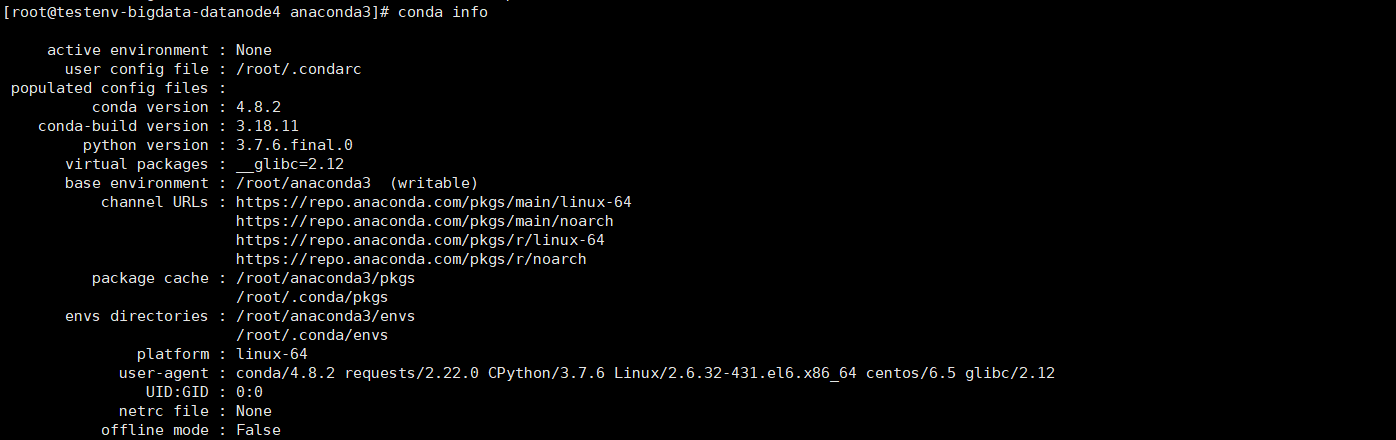Click the offline mode value False
This screenshot has width=1396, height=440.
pos(258,430)
